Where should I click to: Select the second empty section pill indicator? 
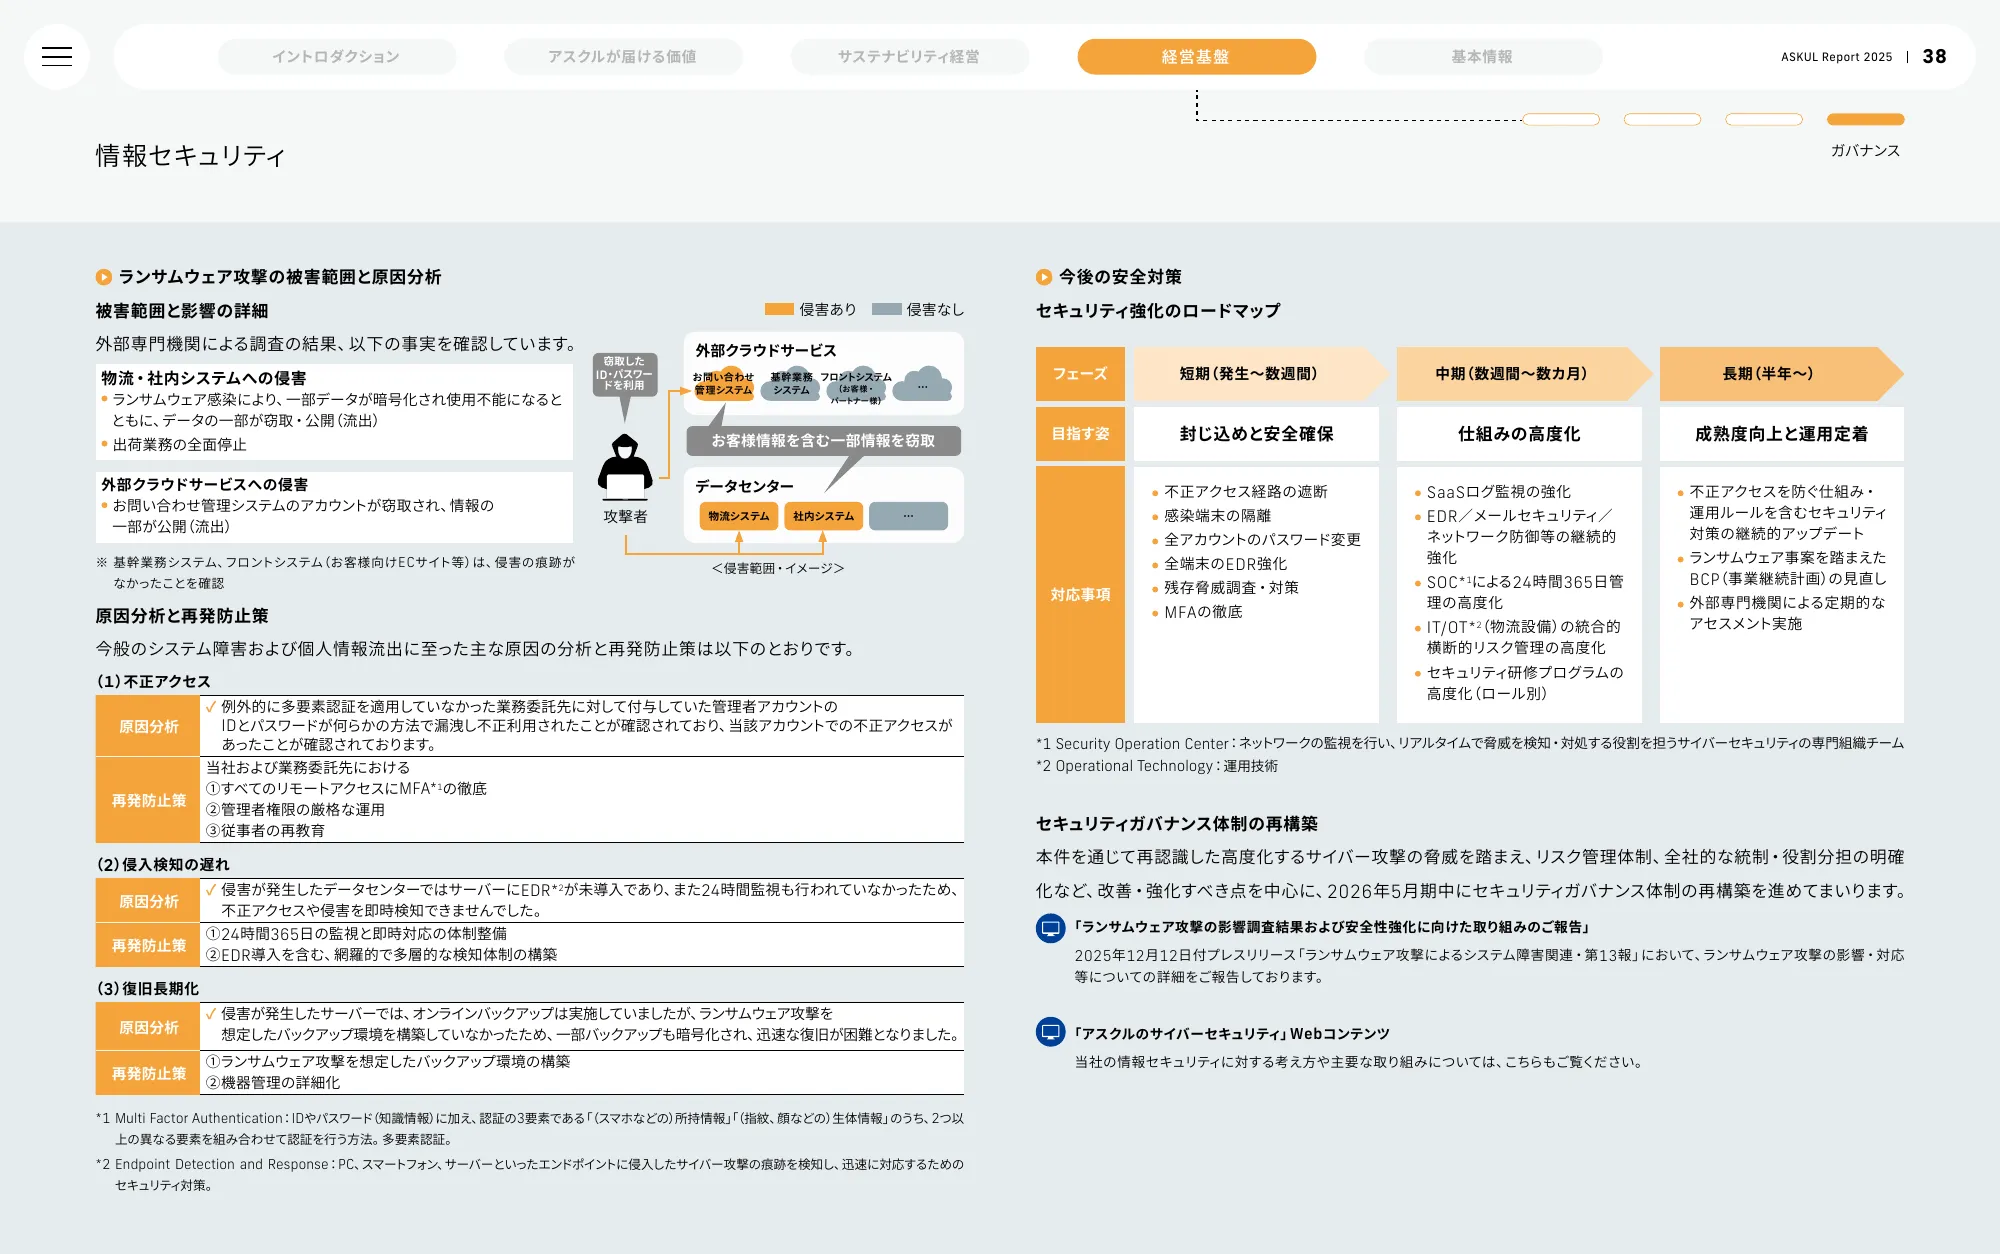click(x=1662, y=120)
